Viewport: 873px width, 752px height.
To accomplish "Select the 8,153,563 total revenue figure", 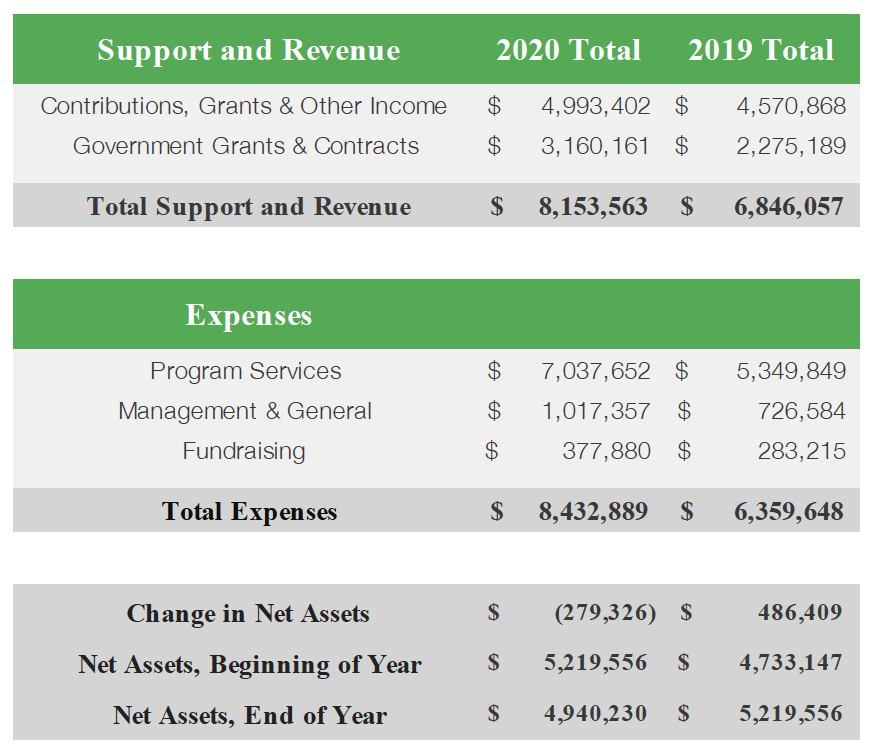I will click(x=593, y=207).
